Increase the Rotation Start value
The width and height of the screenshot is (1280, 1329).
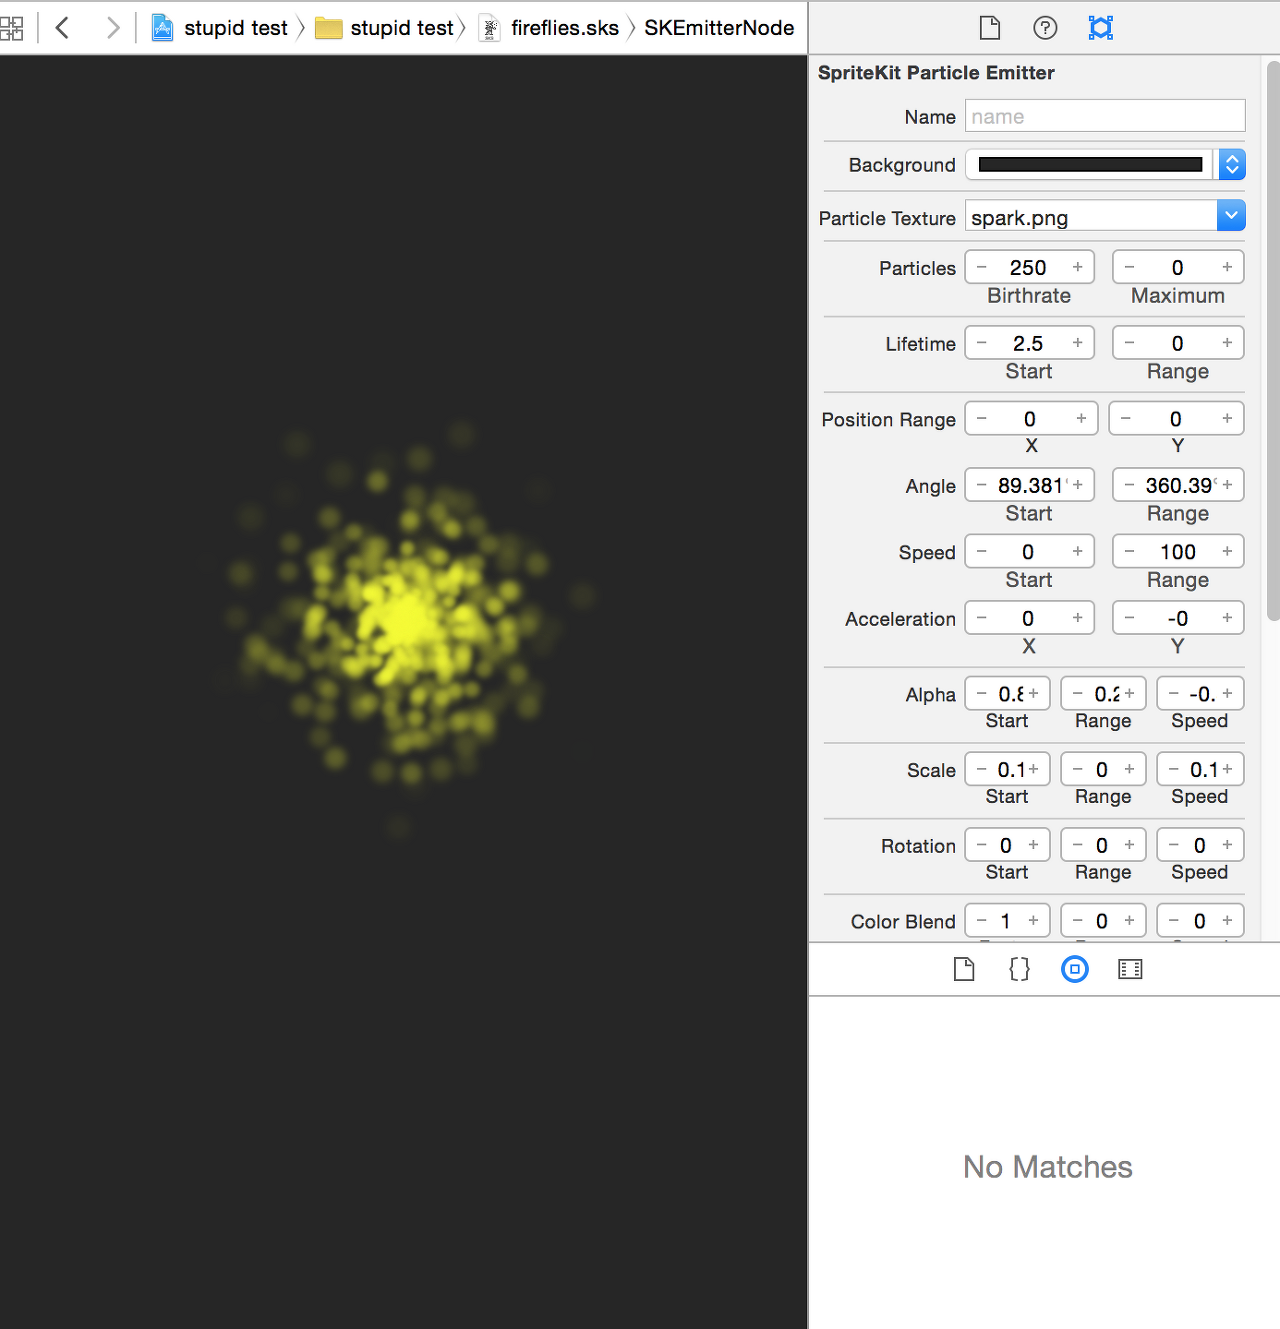tap(1034, 845)
